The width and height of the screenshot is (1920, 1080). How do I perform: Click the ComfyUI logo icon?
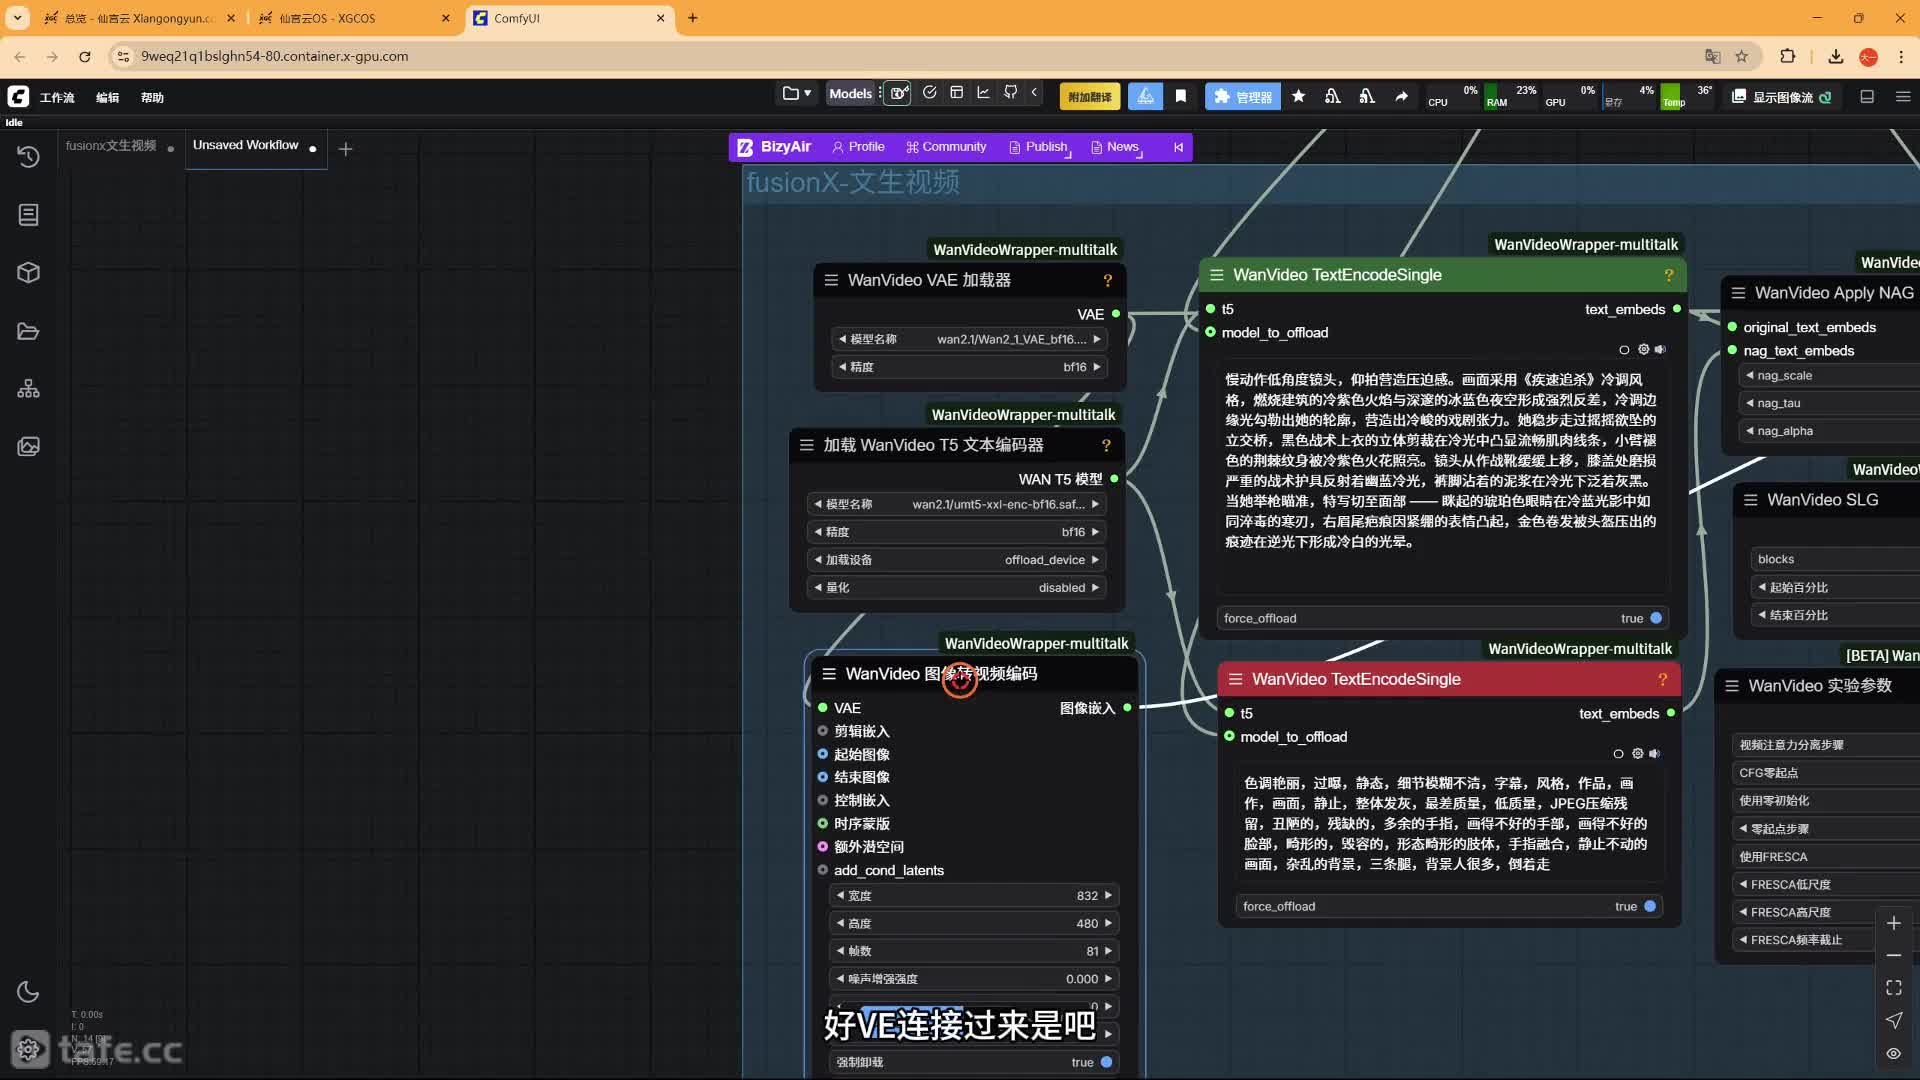point(18,96)
